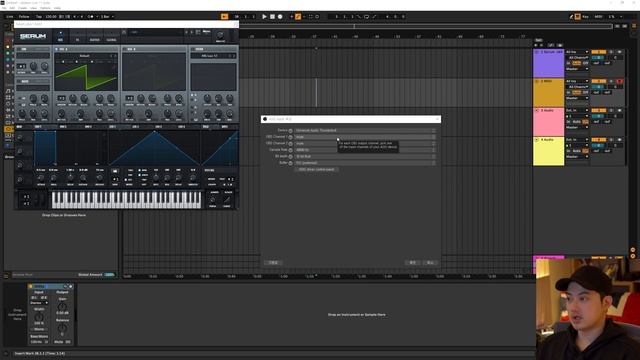Screen dimensions: 640x360
Task: Toggle the 3 Audio track activator
Action: [x=599, y=111]
